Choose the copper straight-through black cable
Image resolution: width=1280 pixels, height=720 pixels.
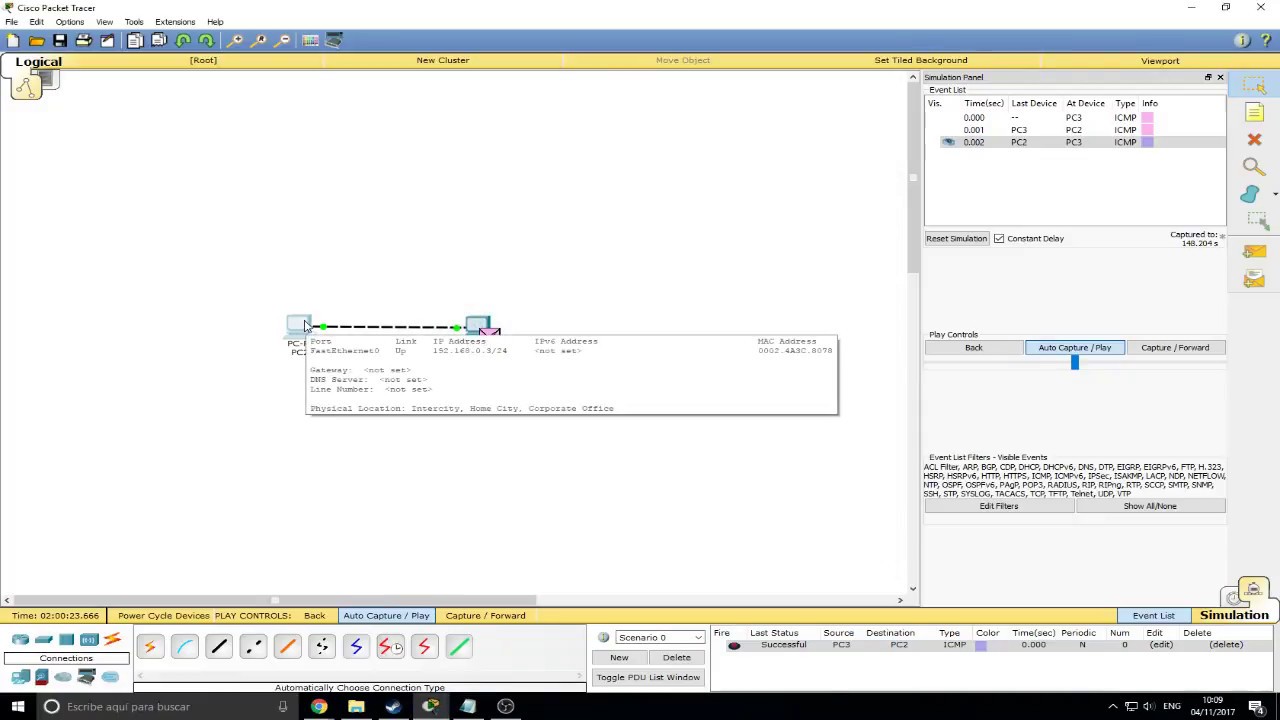[x=219, y=647]
